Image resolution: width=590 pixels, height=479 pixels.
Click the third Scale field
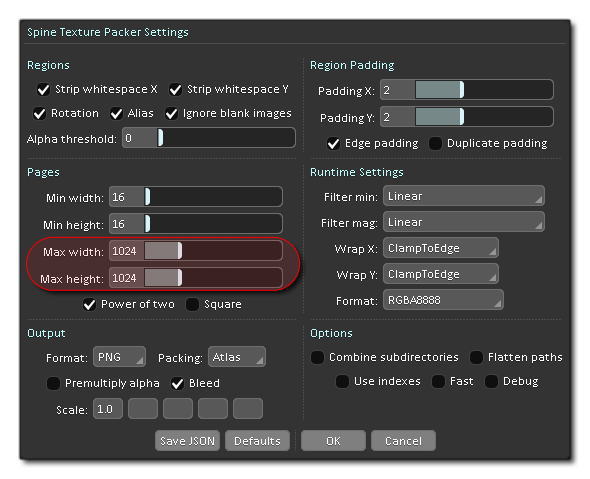178,409
